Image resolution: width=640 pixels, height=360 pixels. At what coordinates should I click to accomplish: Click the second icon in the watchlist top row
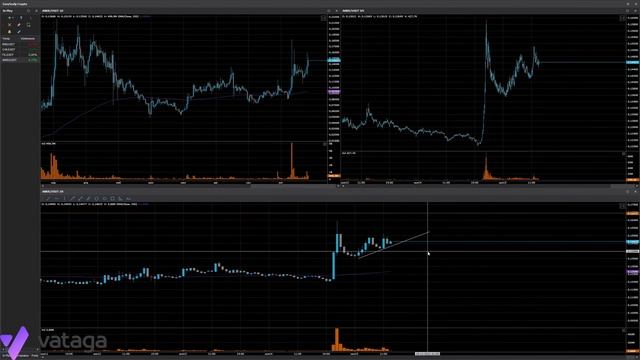pos(21,18)
